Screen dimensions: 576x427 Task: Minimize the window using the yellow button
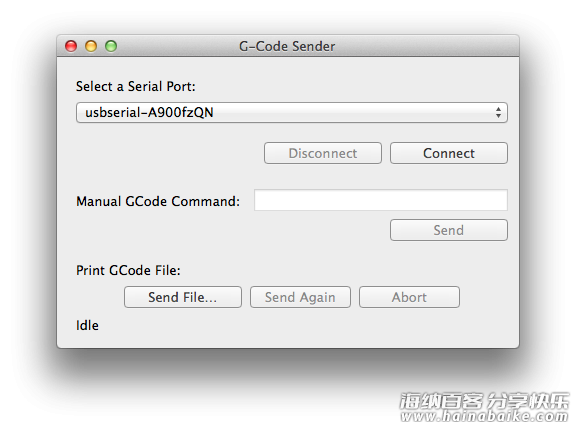pos(91,46)
